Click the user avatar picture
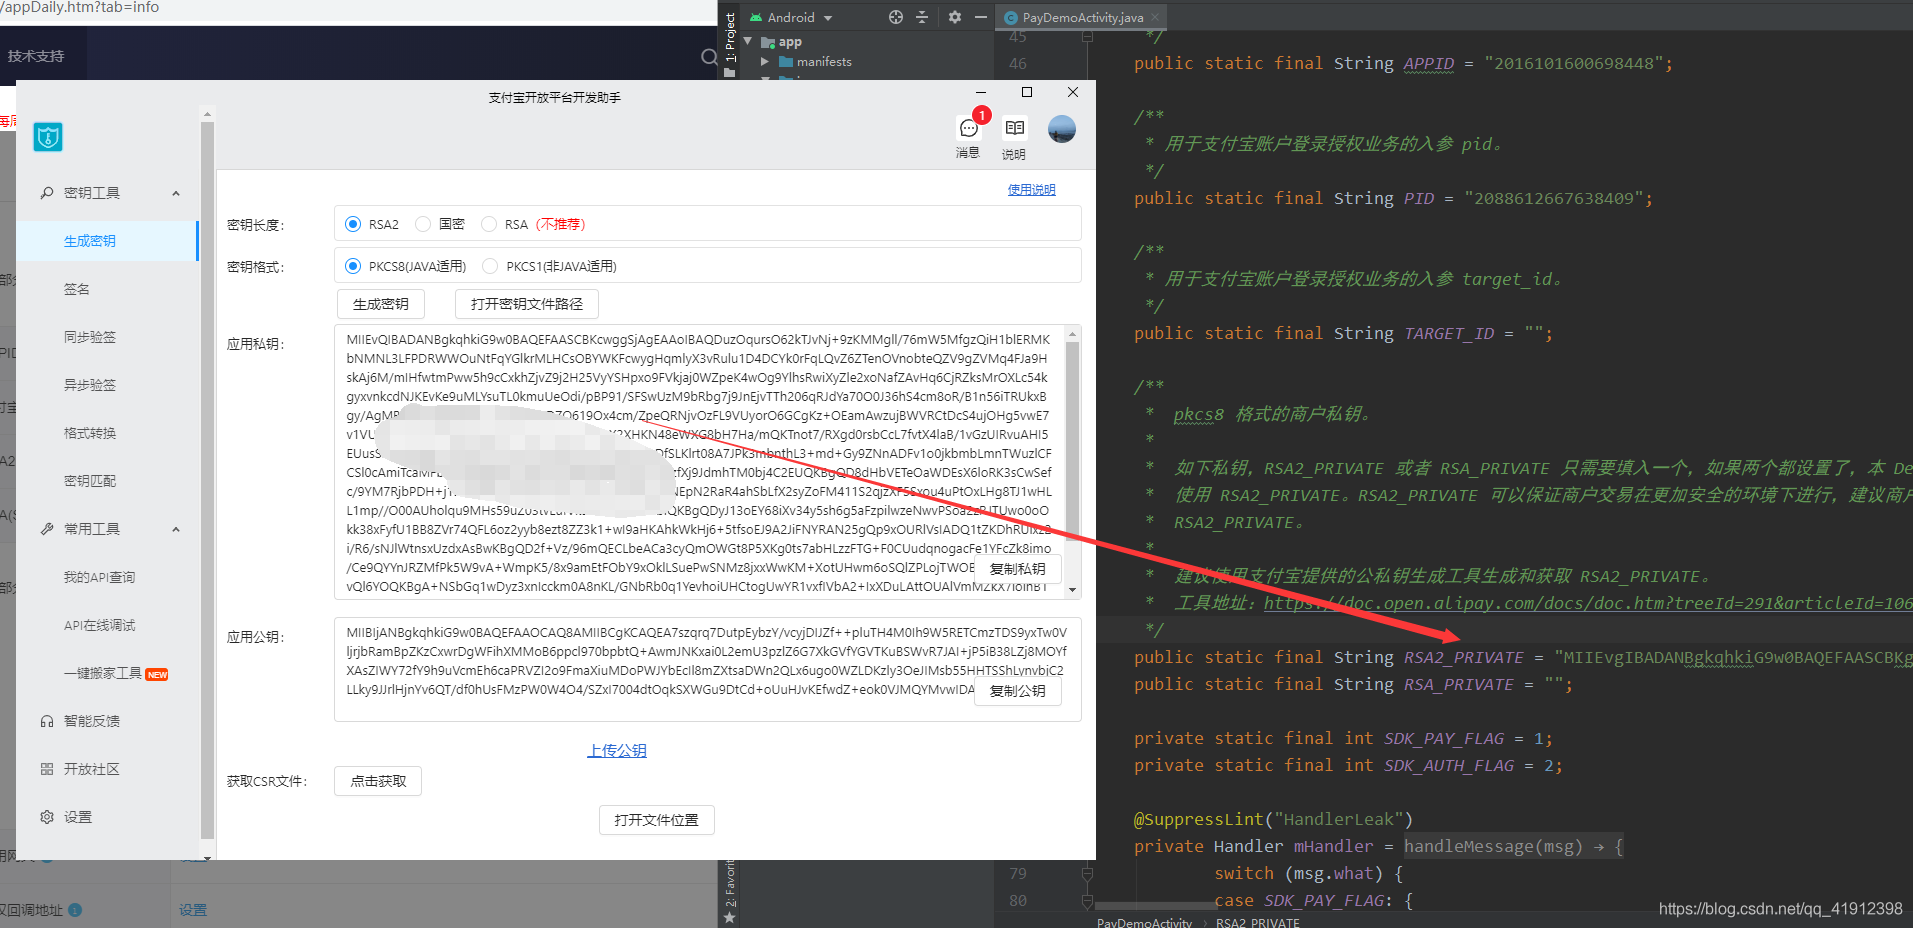The width and height of the screenshot is (1913, 928). coord(1061,129)
